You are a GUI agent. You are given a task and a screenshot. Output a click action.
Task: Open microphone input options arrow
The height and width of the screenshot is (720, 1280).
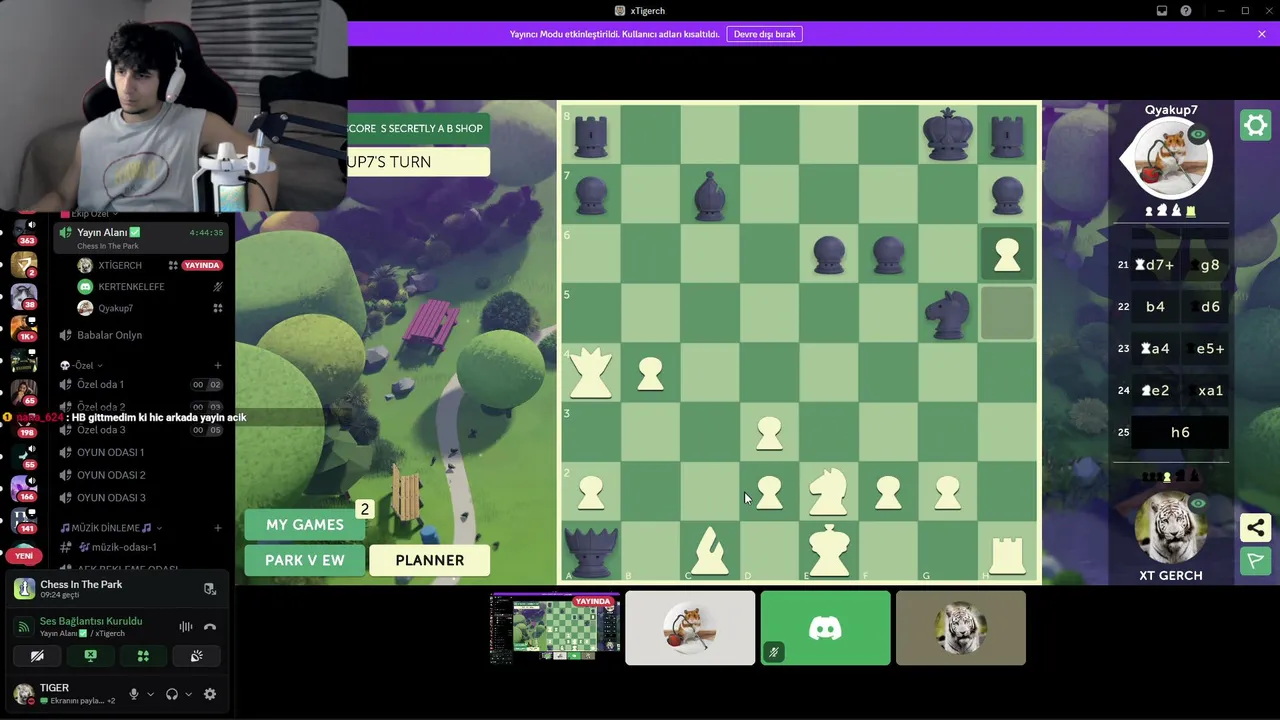click(151, 694)
